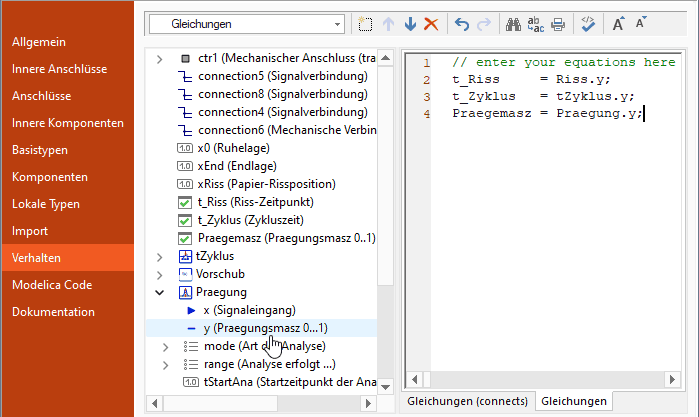Click the undo arrow icon
The width and height of the screenshot is (699, 417).
462,23
